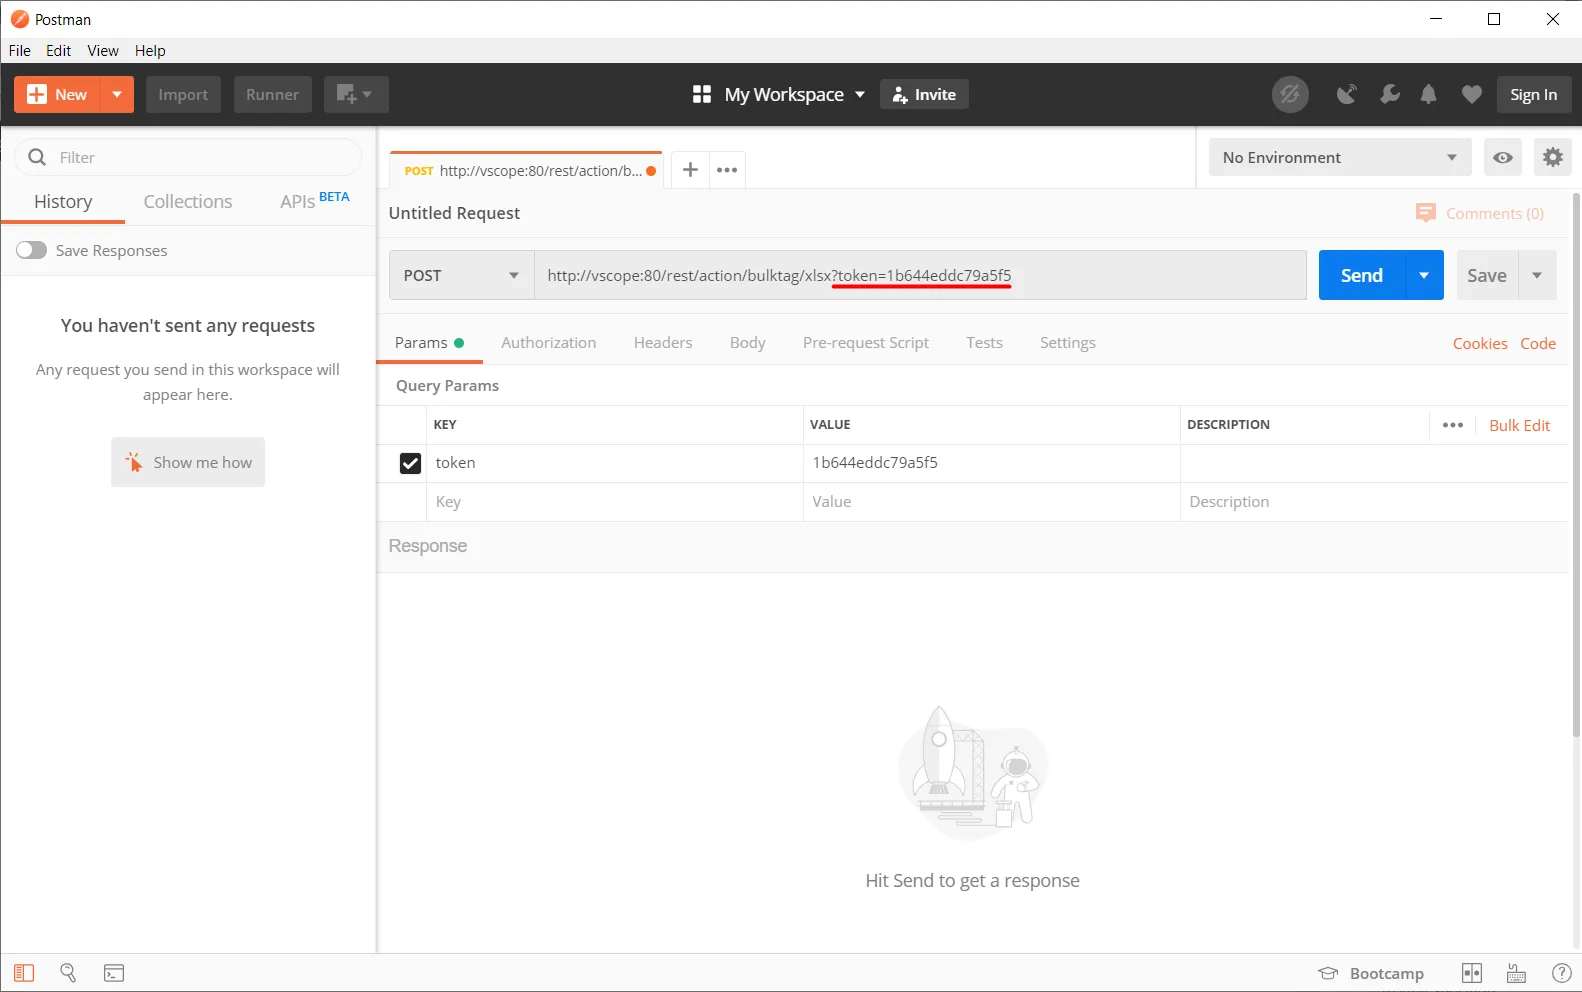The width and height of the screenshot is (1582, 992).
Task: Open the New button dropdown arrow
Action: click(117, 94)
